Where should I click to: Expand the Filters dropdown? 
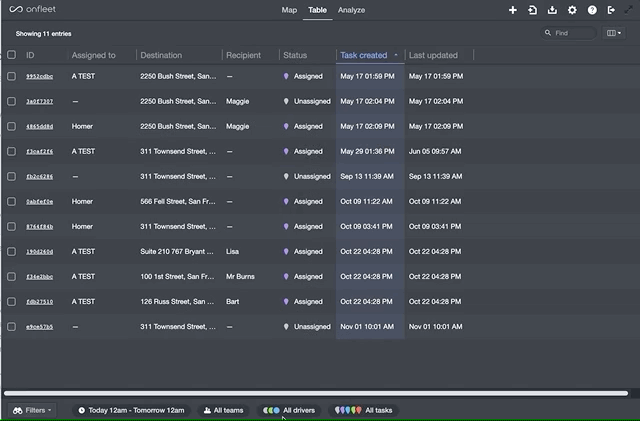pos(32,410)
